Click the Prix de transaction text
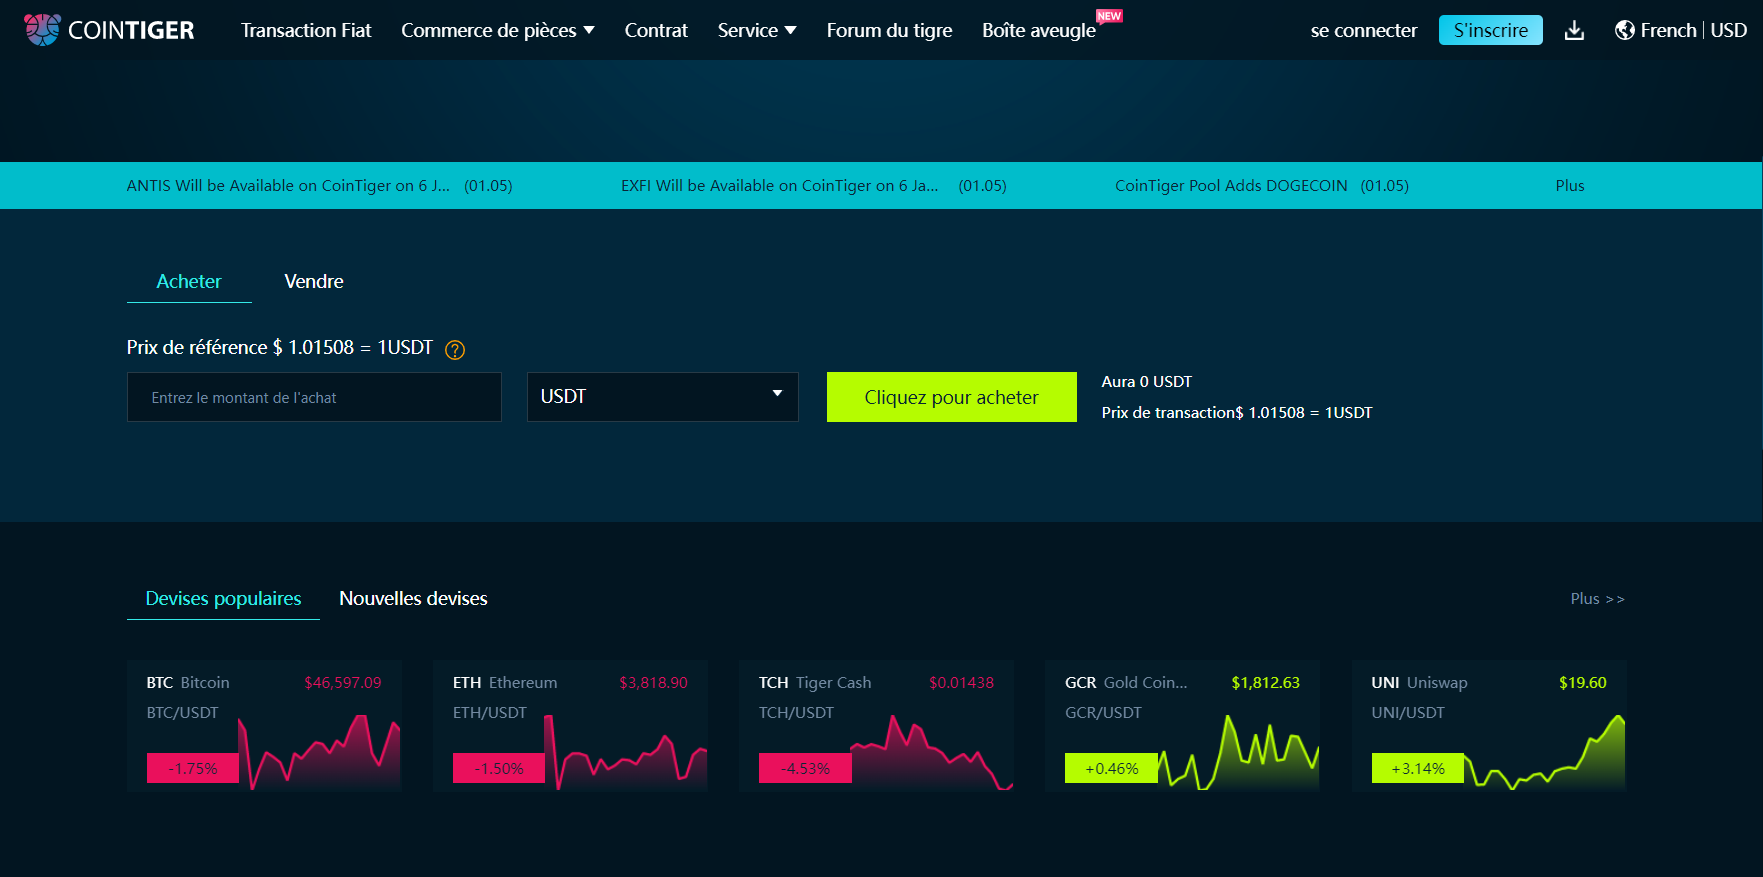1763x877 pixels. tap(1237, 413)
